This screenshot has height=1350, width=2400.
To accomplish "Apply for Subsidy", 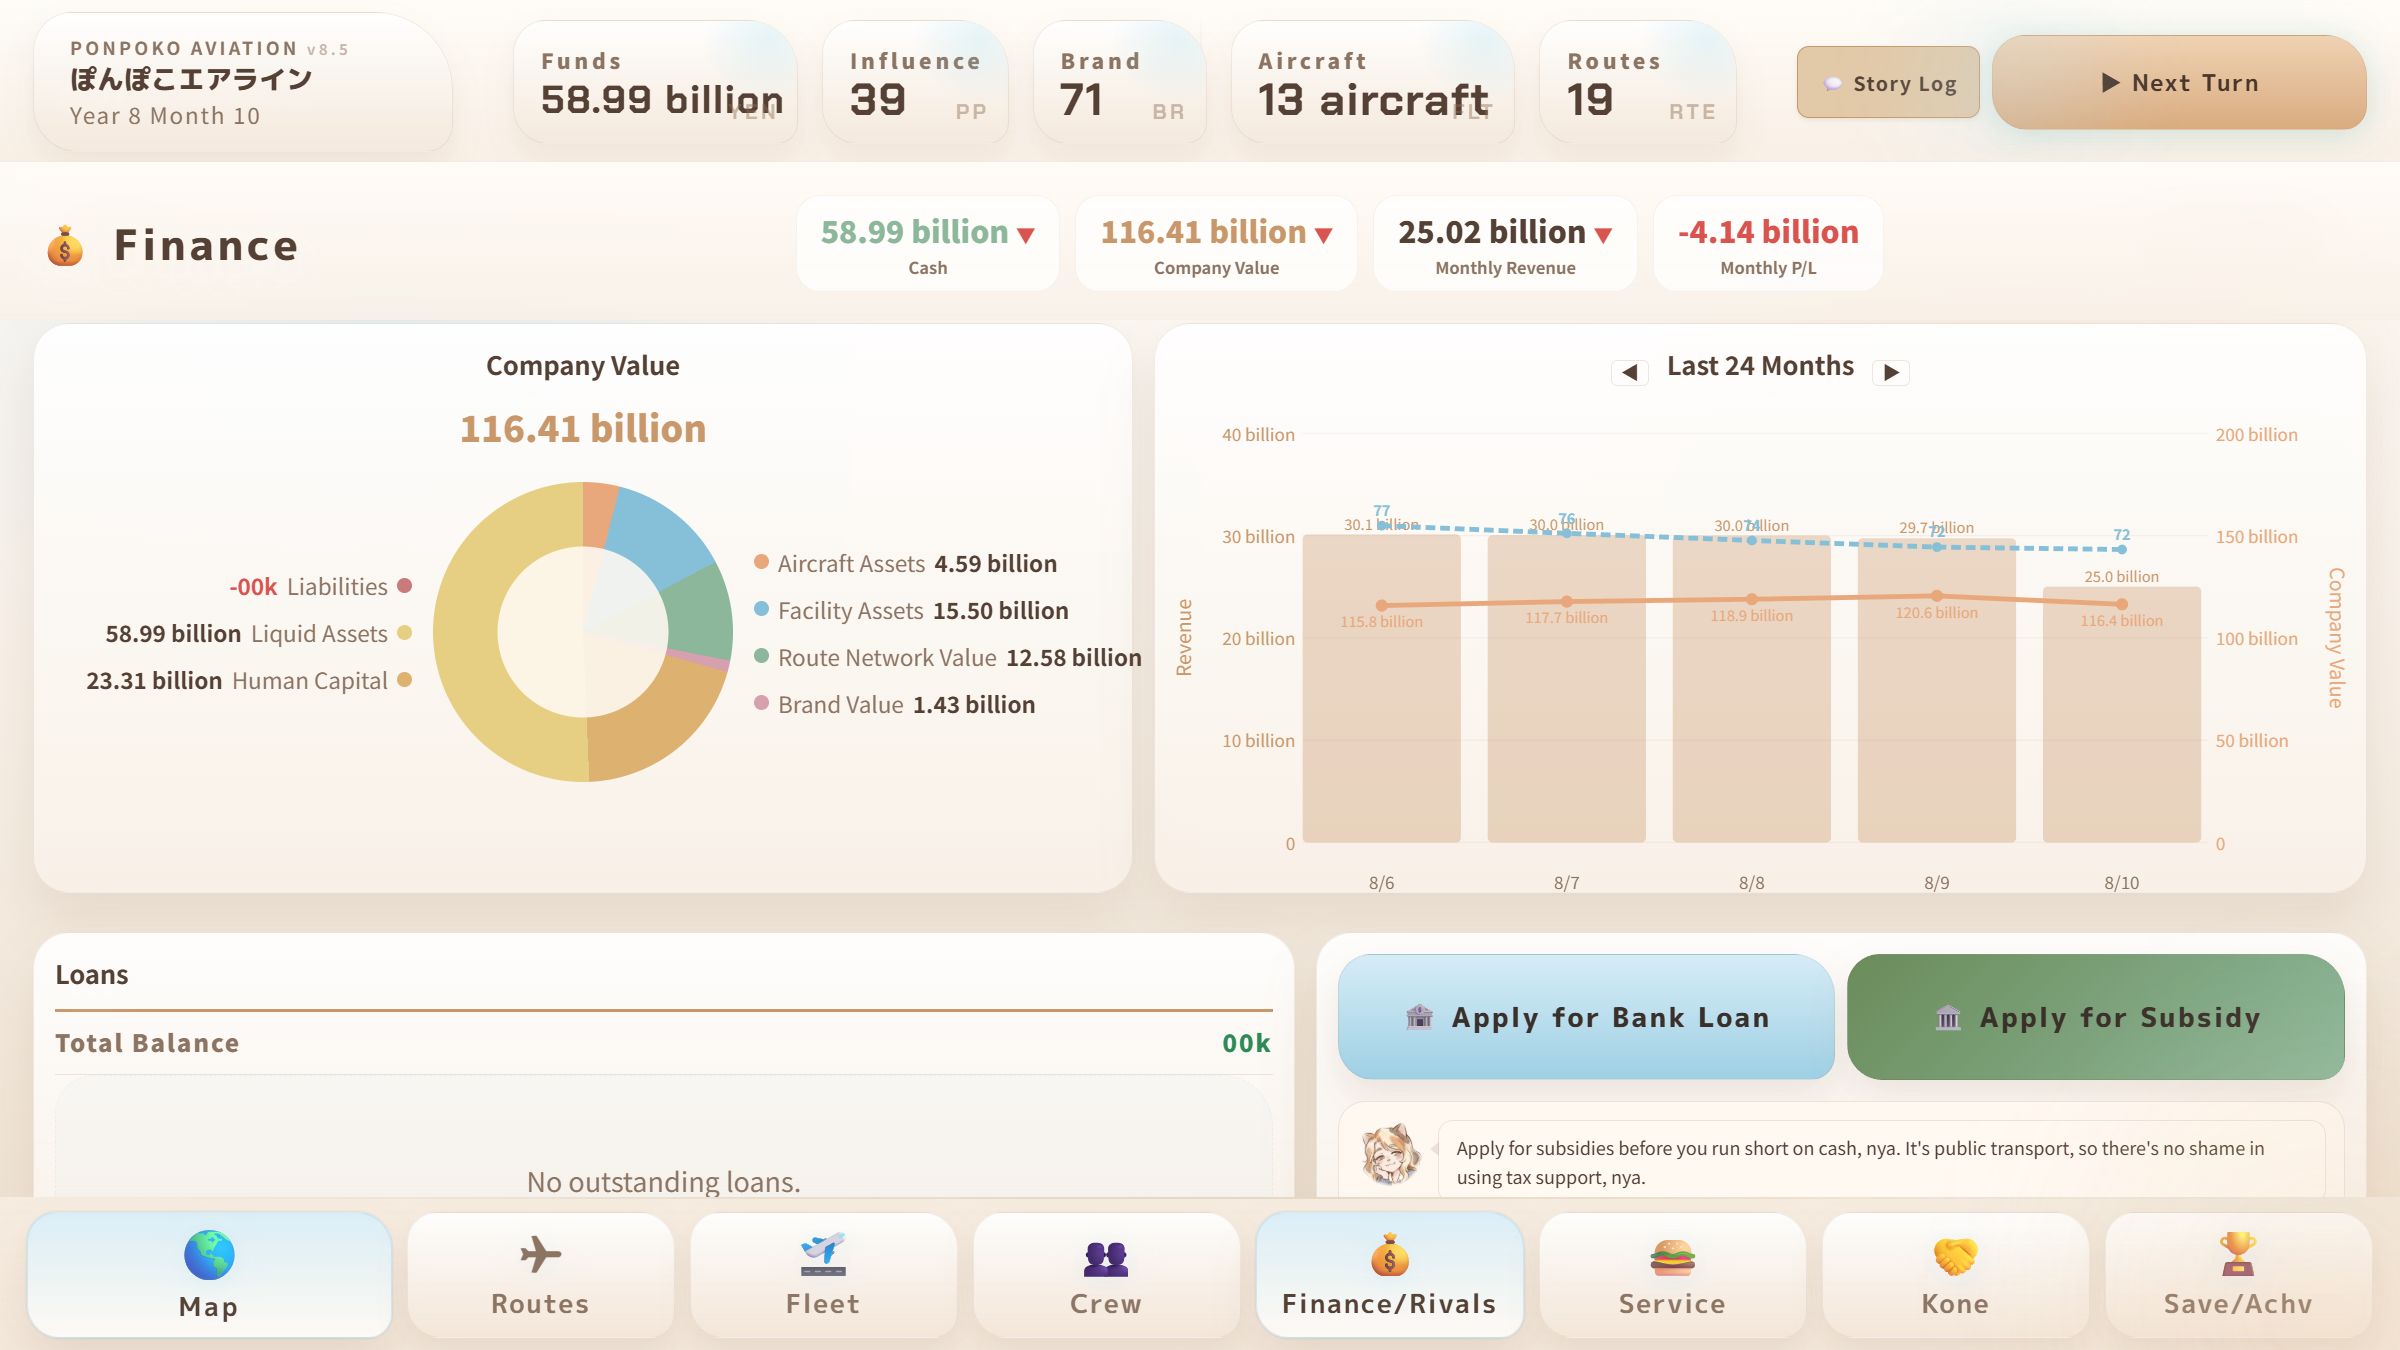I will [2095, 1016].
